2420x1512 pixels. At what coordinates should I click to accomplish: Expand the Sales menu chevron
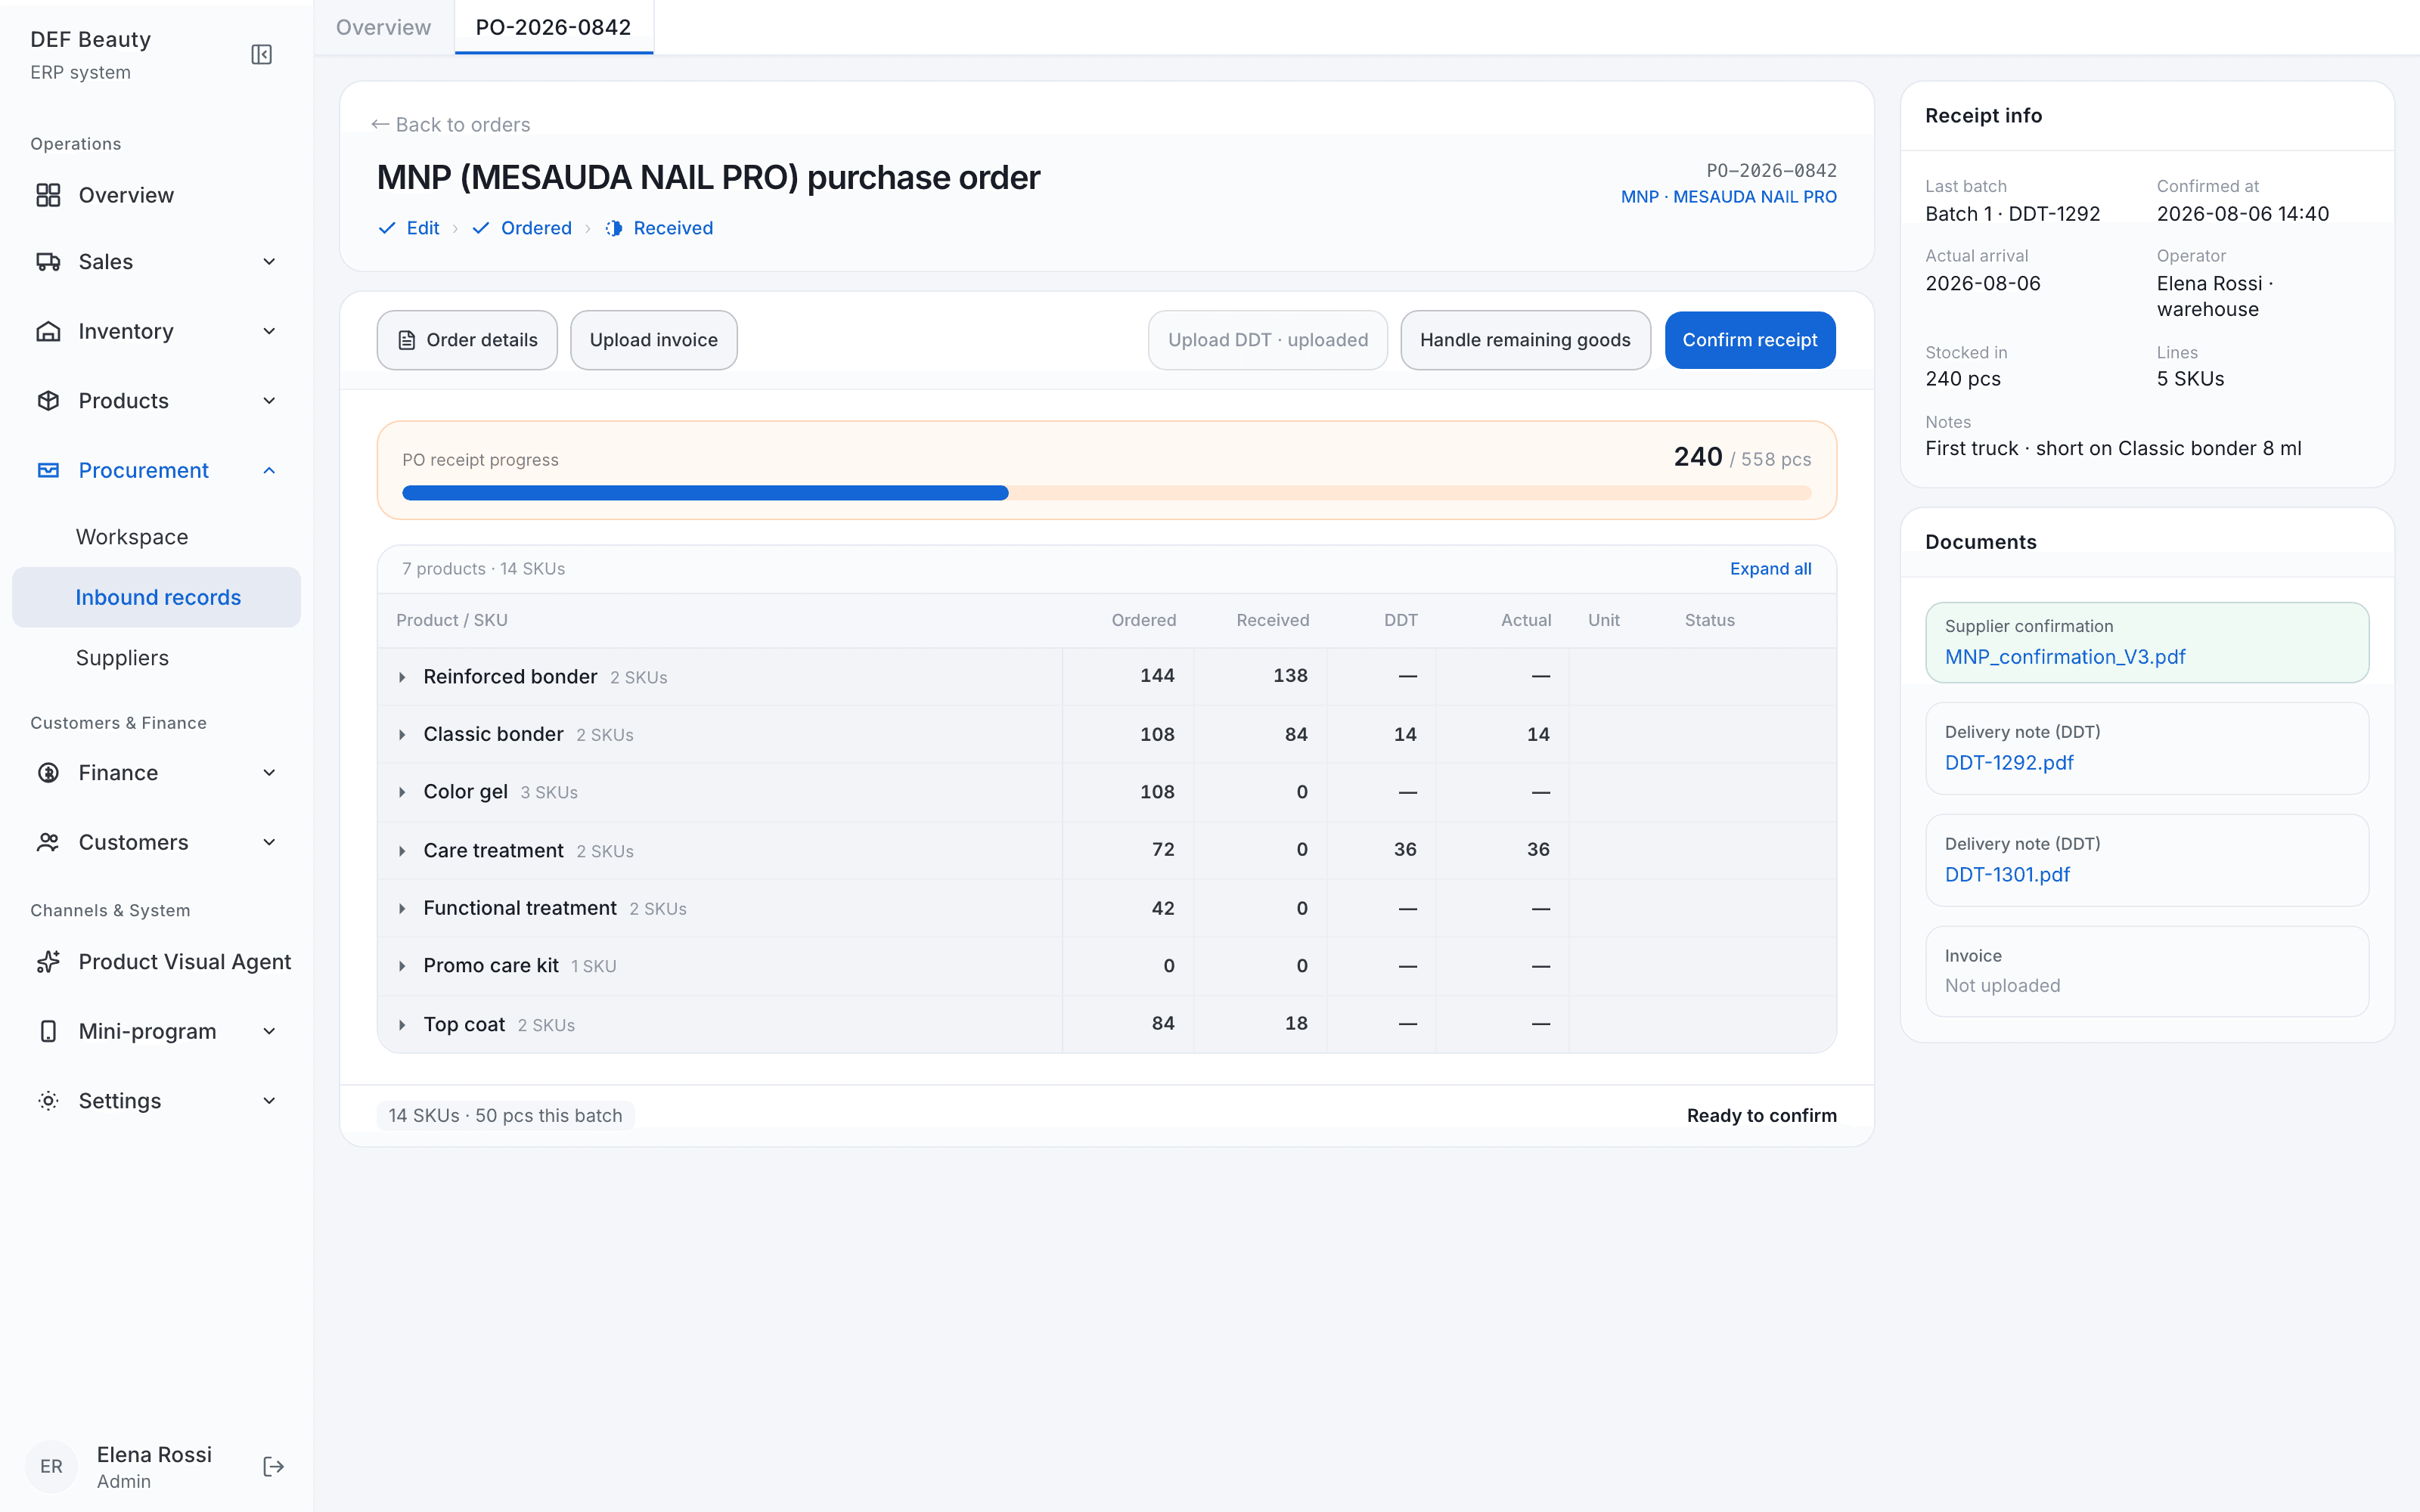269,262
